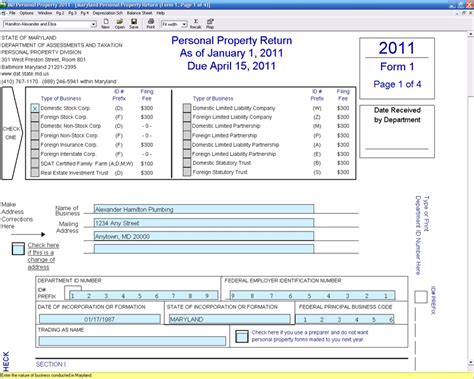Click the status bar hint text
This screenshot has height=379, width=474.
coord(46,375)
